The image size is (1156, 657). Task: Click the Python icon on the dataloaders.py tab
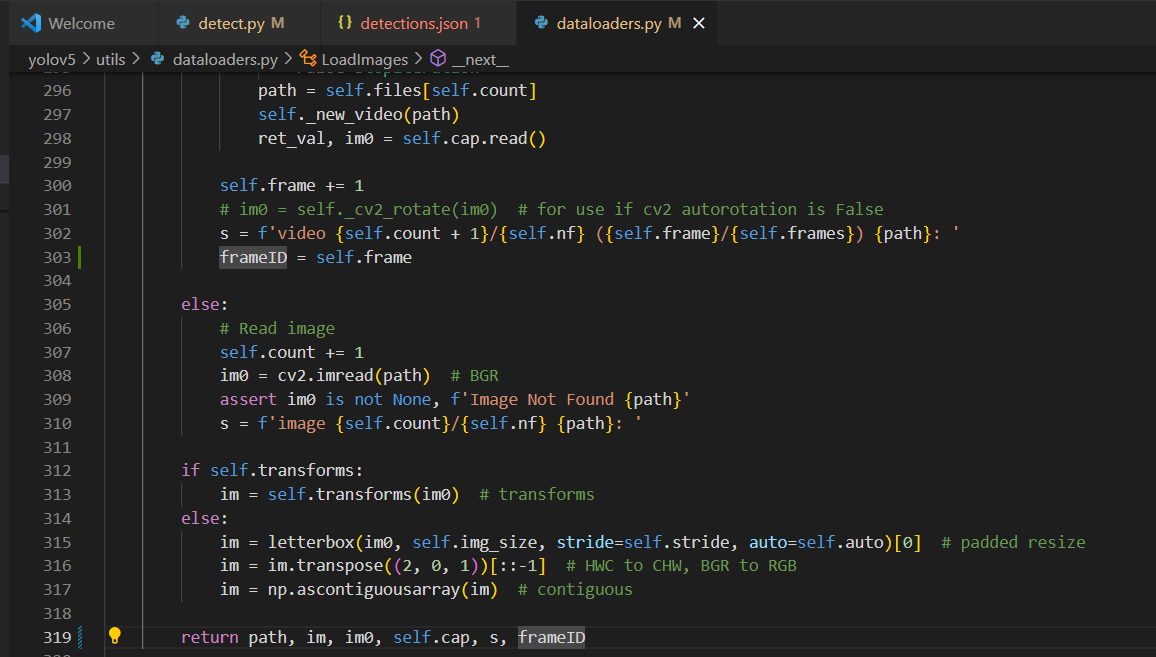(x=540, y=22)
